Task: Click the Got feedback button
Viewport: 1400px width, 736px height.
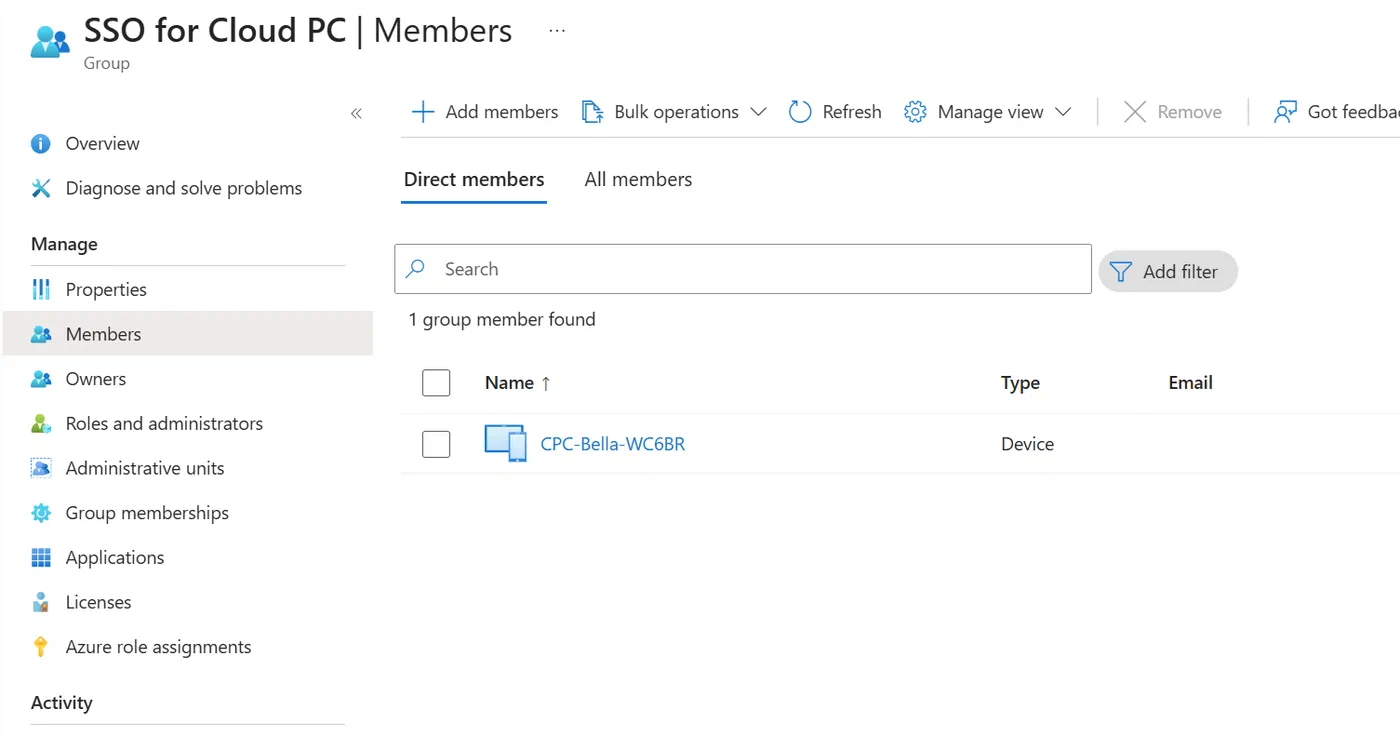Action: [x=1336, y=112]
